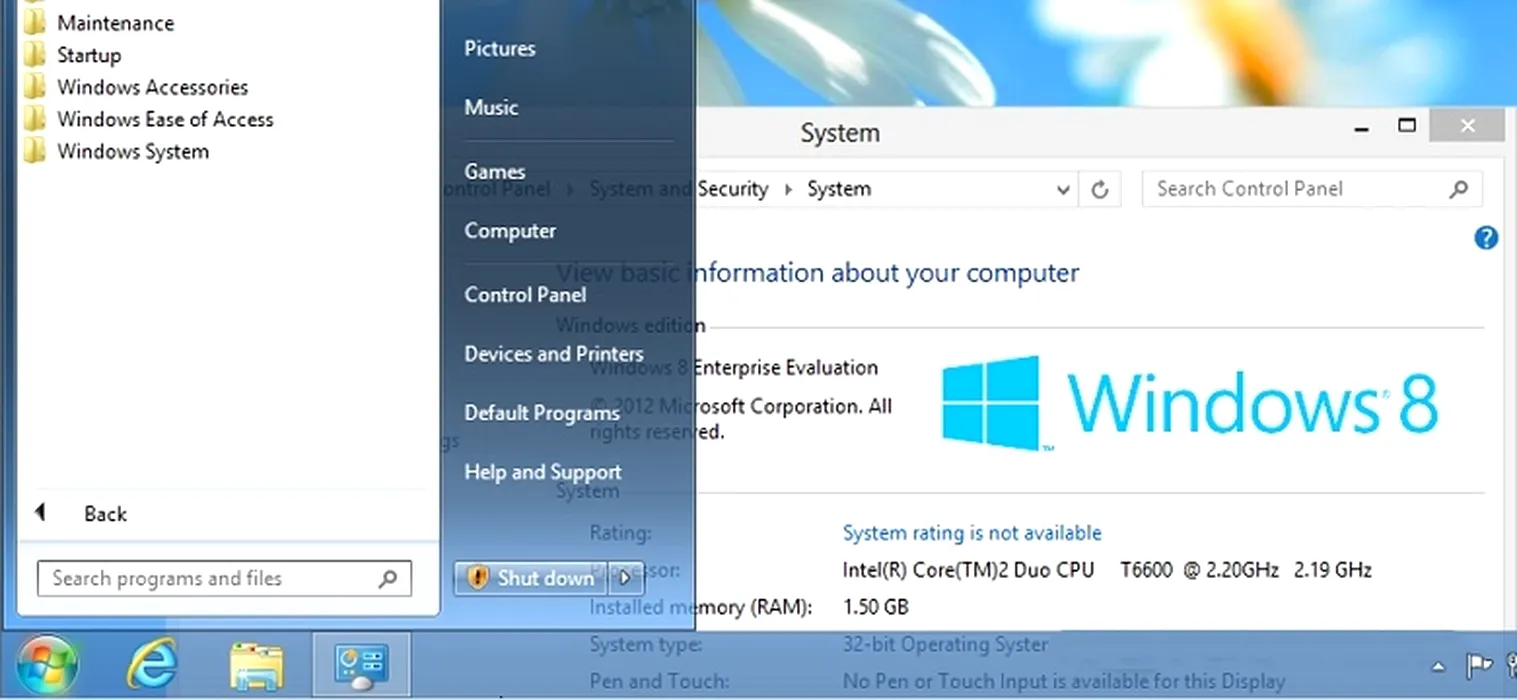
Task: Click the magnifier in Search Control Panel
Action: click(x=1458, y=189)
